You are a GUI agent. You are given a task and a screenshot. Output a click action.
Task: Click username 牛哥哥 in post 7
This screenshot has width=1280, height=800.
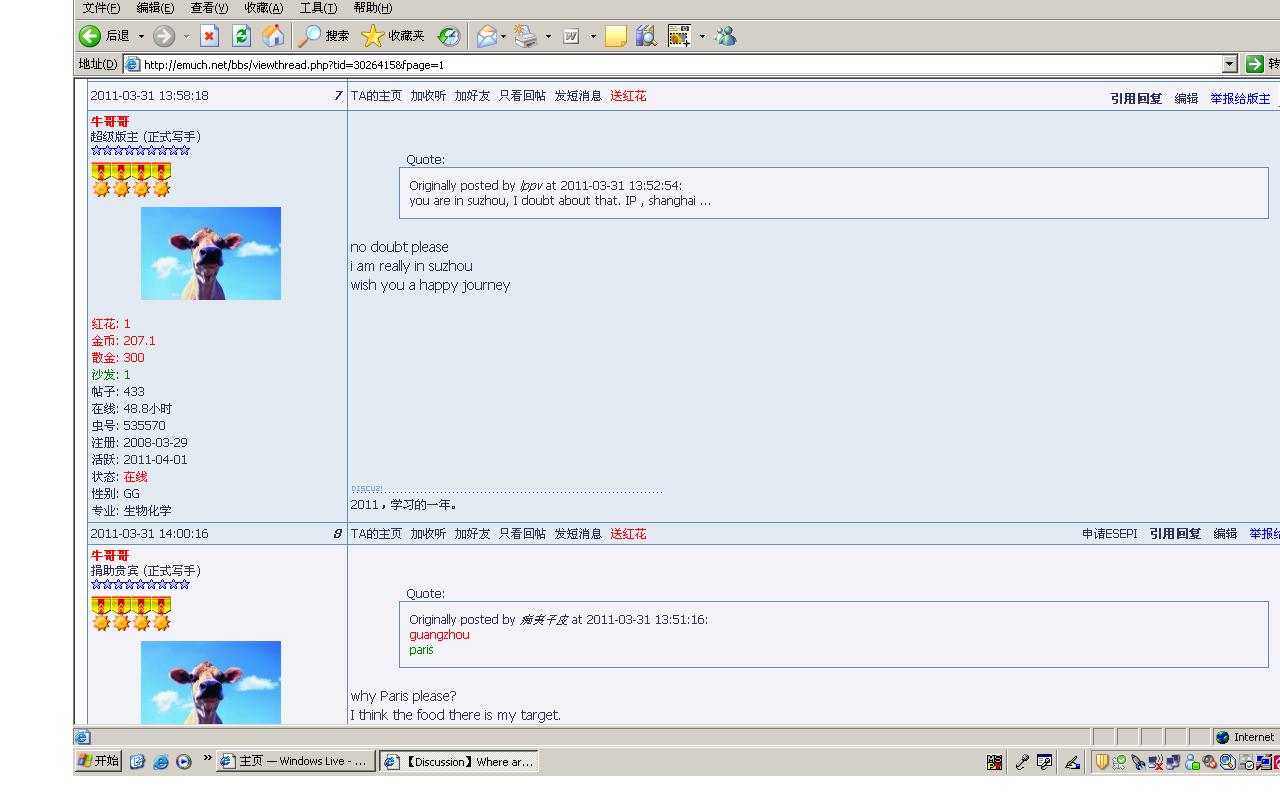[110, 122]
